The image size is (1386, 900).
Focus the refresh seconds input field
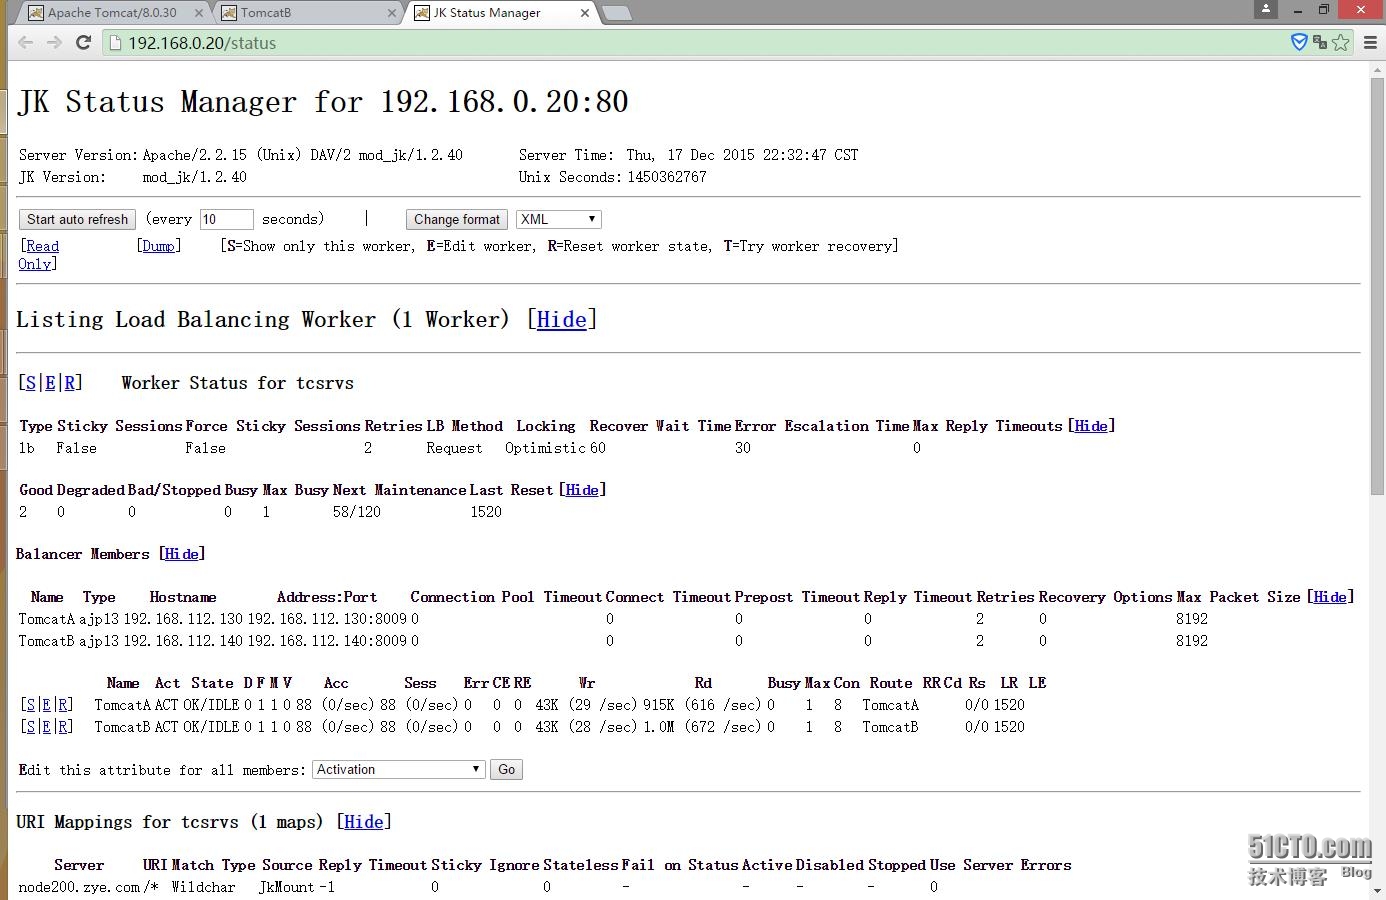[x=226, y=219]
